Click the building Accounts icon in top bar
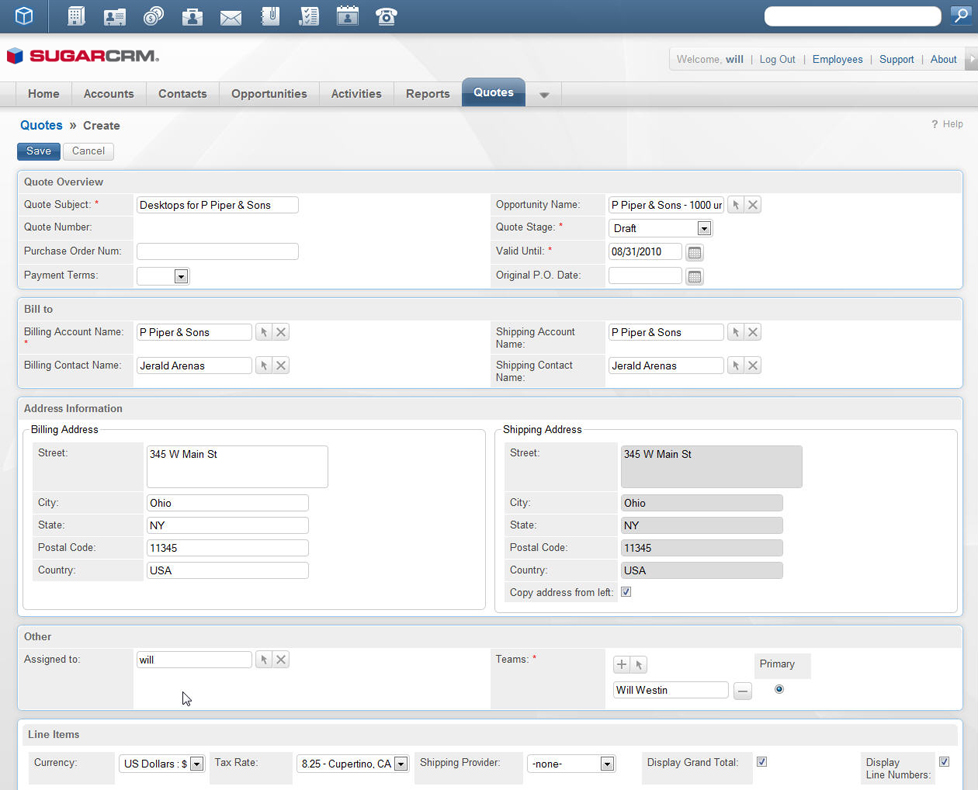Image resolution: width=978 pixels, height=790 pixels. pos(76,16)
